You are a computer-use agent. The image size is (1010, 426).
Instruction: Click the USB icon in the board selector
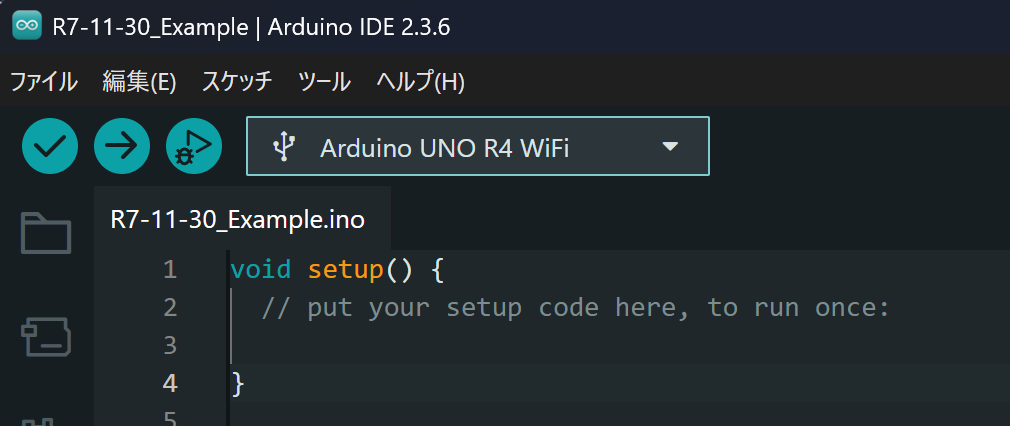[284, 147]
